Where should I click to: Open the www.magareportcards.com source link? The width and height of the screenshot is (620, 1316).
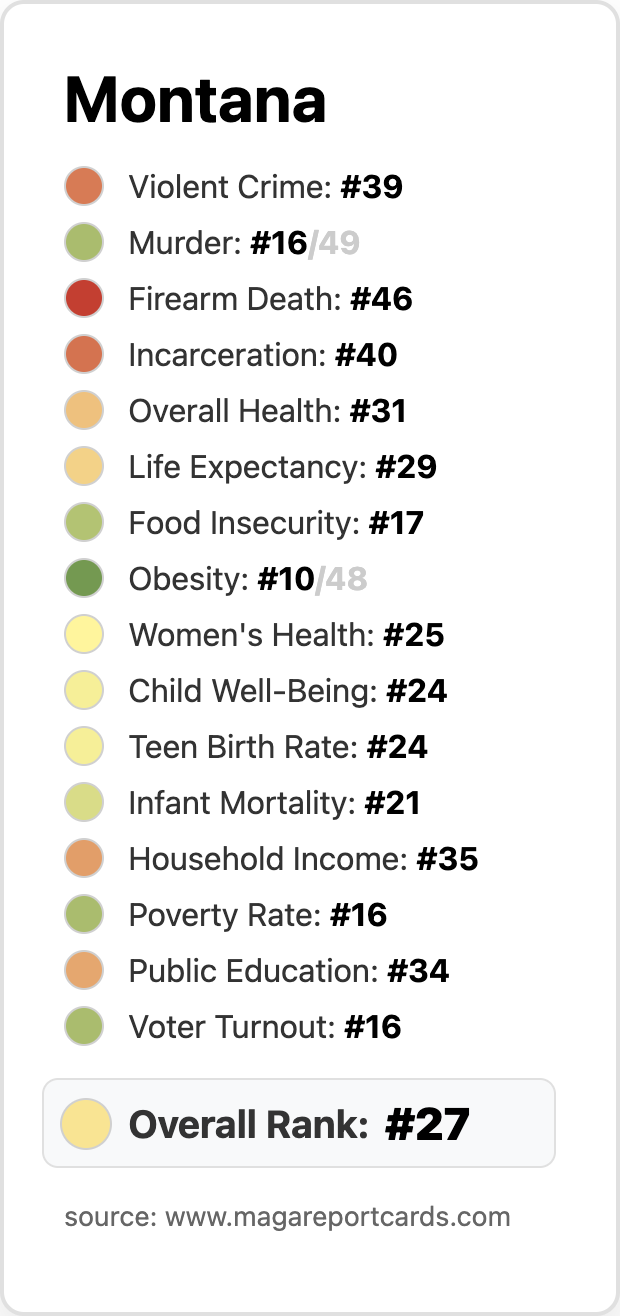coord(338,1217)
